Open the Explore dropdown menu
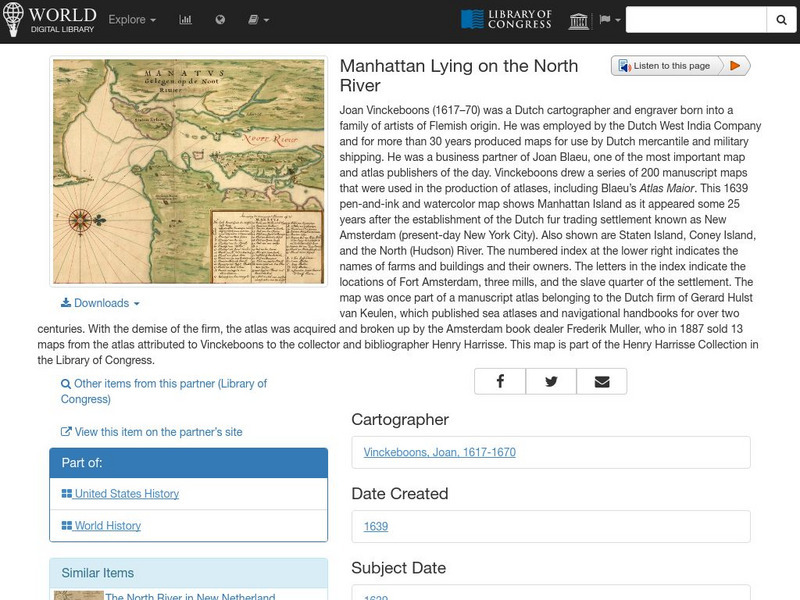Viewport: 800px width, 600px height. [127, 18]
